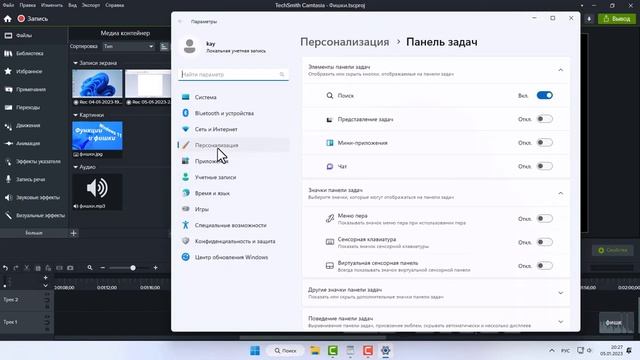Open the Справка menu
Screen dimensions: 640x360
pos(114,5)
